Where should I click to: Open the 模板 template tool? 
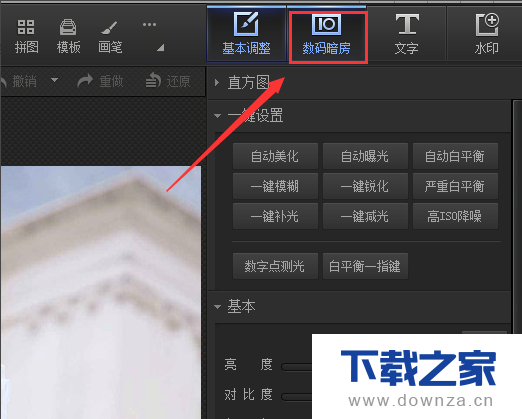68,36
